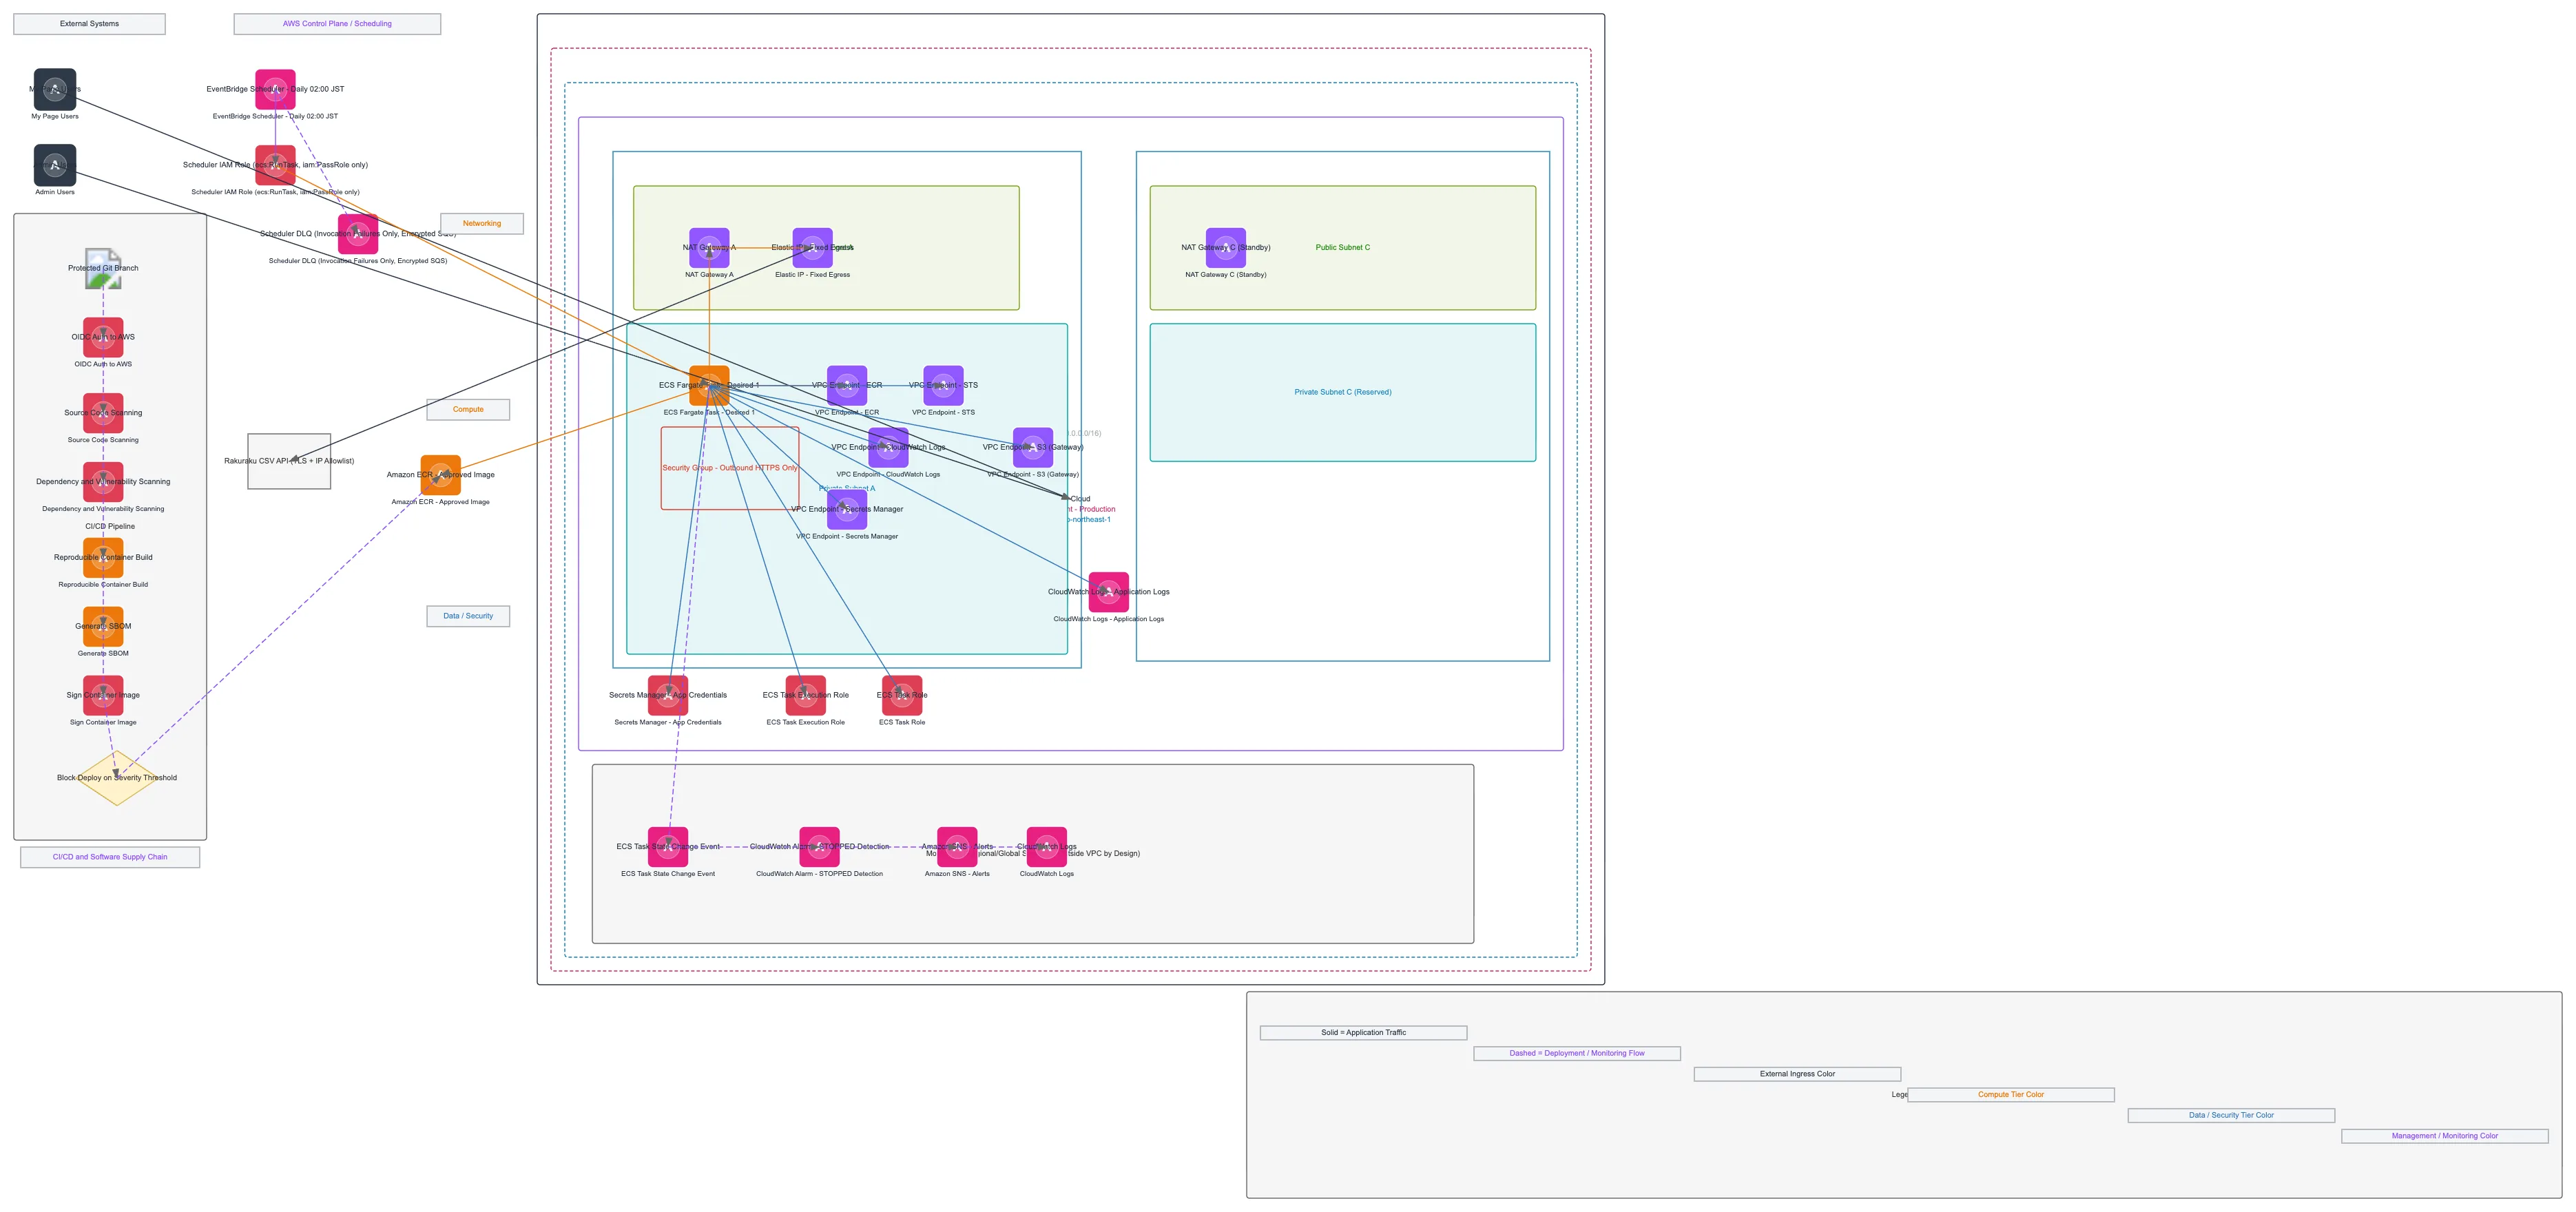Select legend item Solid = Application Traffic
This screenshot has height=1212, width=2576.
[1364, 1033]
